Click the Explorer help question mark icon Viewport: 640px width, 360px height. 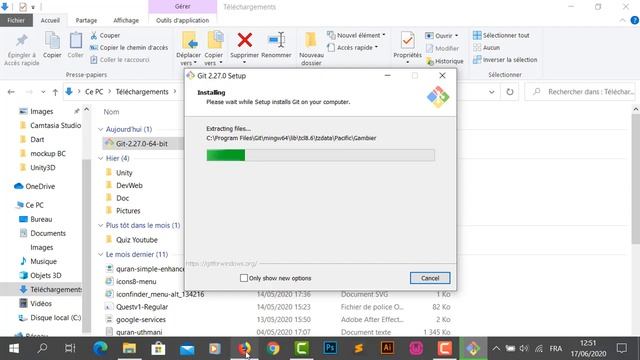pyautogui.click(x=635, y=20)
